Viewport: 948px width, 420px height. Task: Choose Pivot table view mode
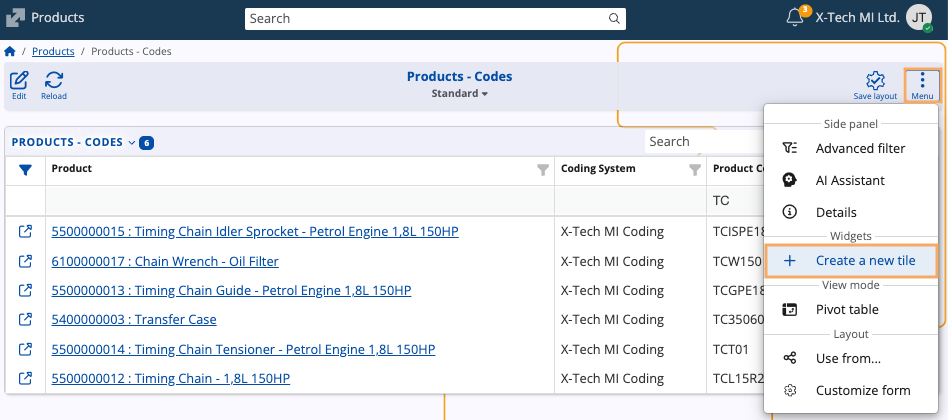(846, 309)
